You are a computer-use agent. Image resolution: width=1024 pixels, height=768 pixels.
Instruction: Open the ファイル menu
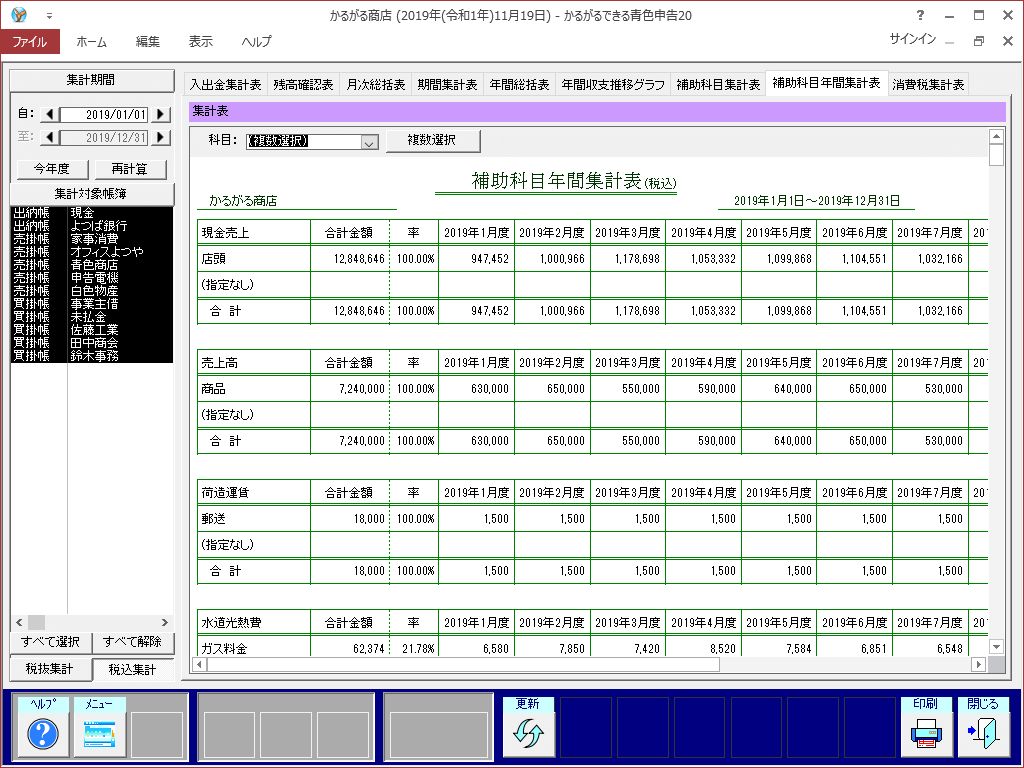coord(30,42)
